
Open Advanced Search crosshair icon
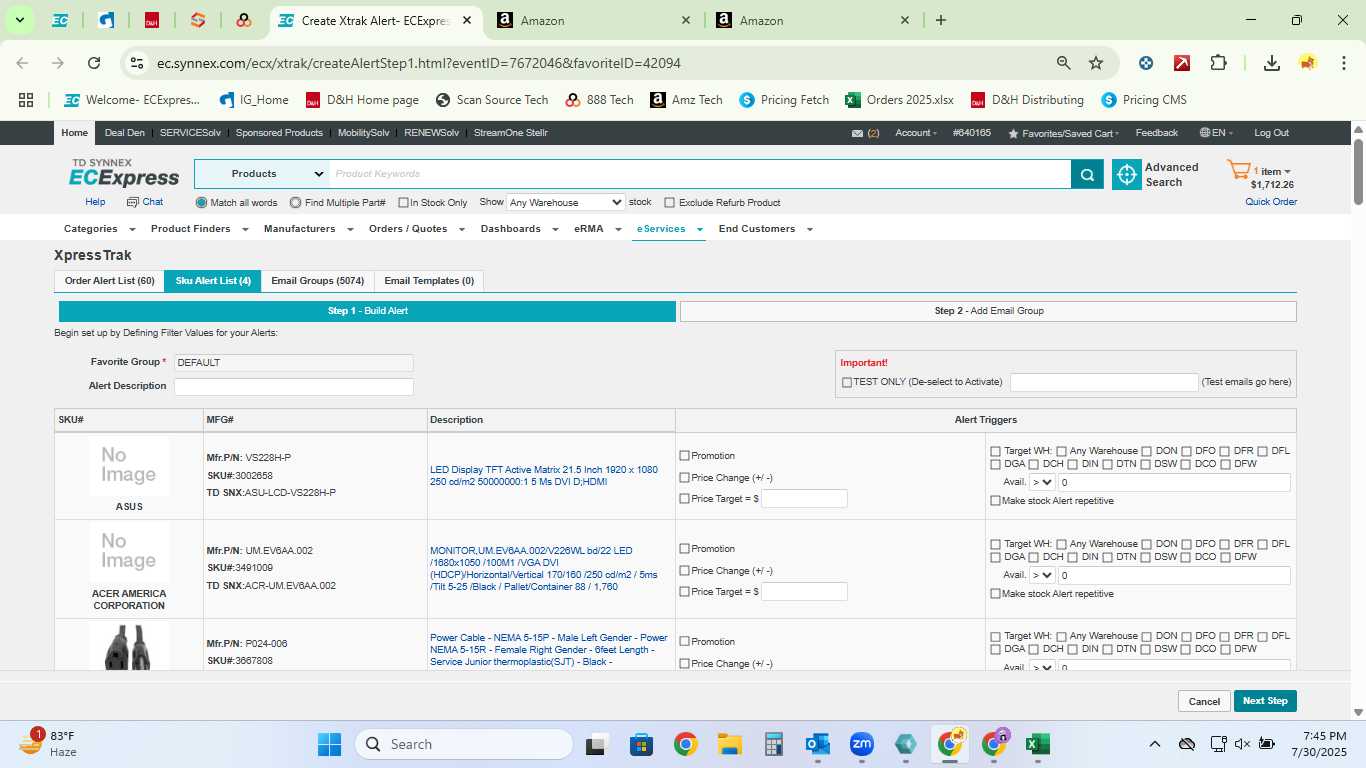1127,175
